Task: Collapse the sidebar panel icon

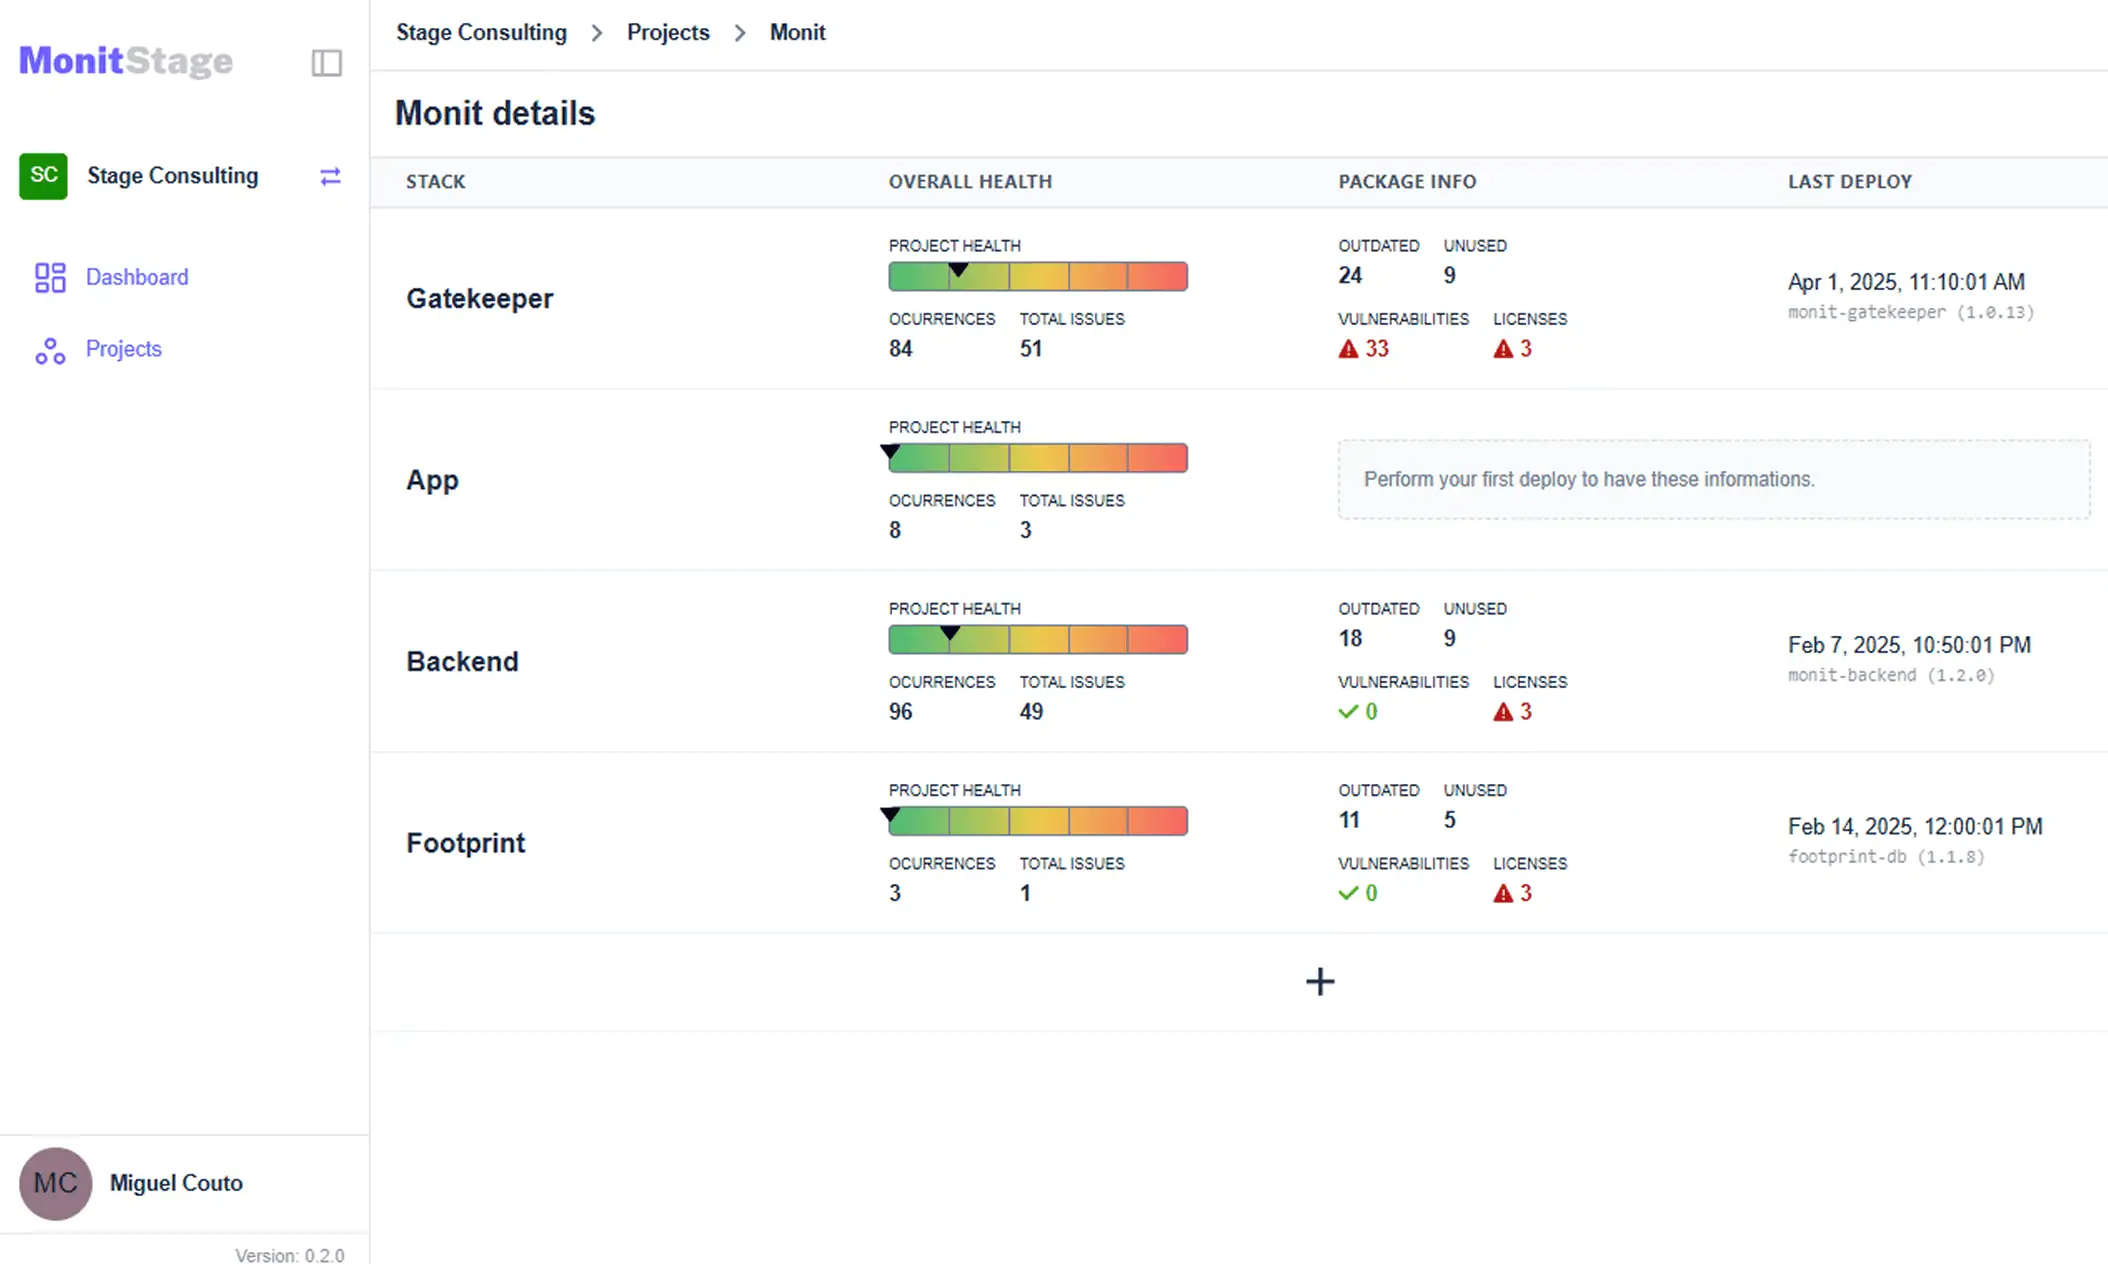Action: [x=326, y=63]
